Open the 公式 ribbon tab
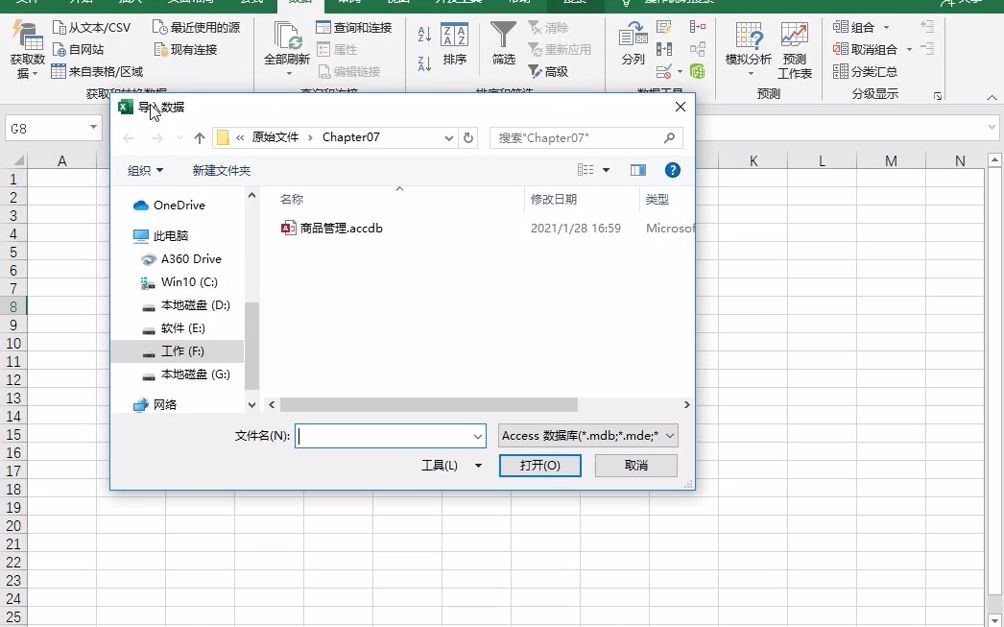 (250, 5)
